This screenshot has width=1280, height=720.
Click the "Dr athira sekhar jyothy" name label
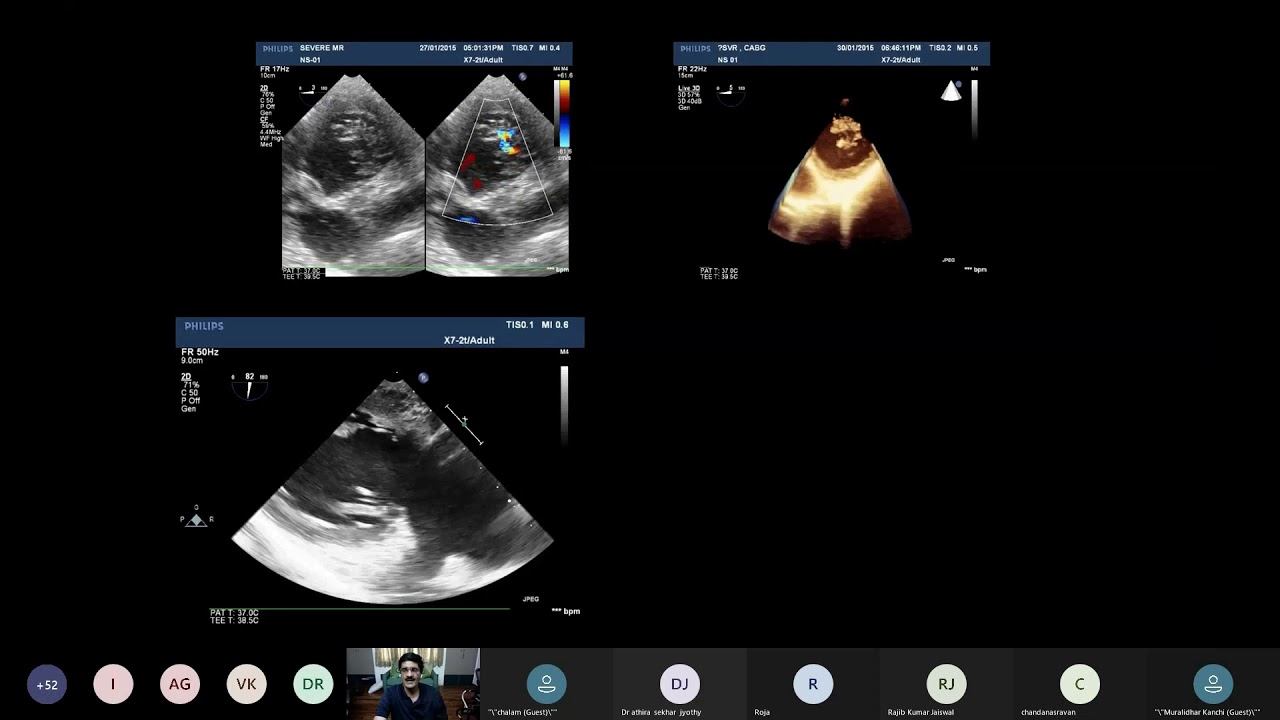[661, 712]
